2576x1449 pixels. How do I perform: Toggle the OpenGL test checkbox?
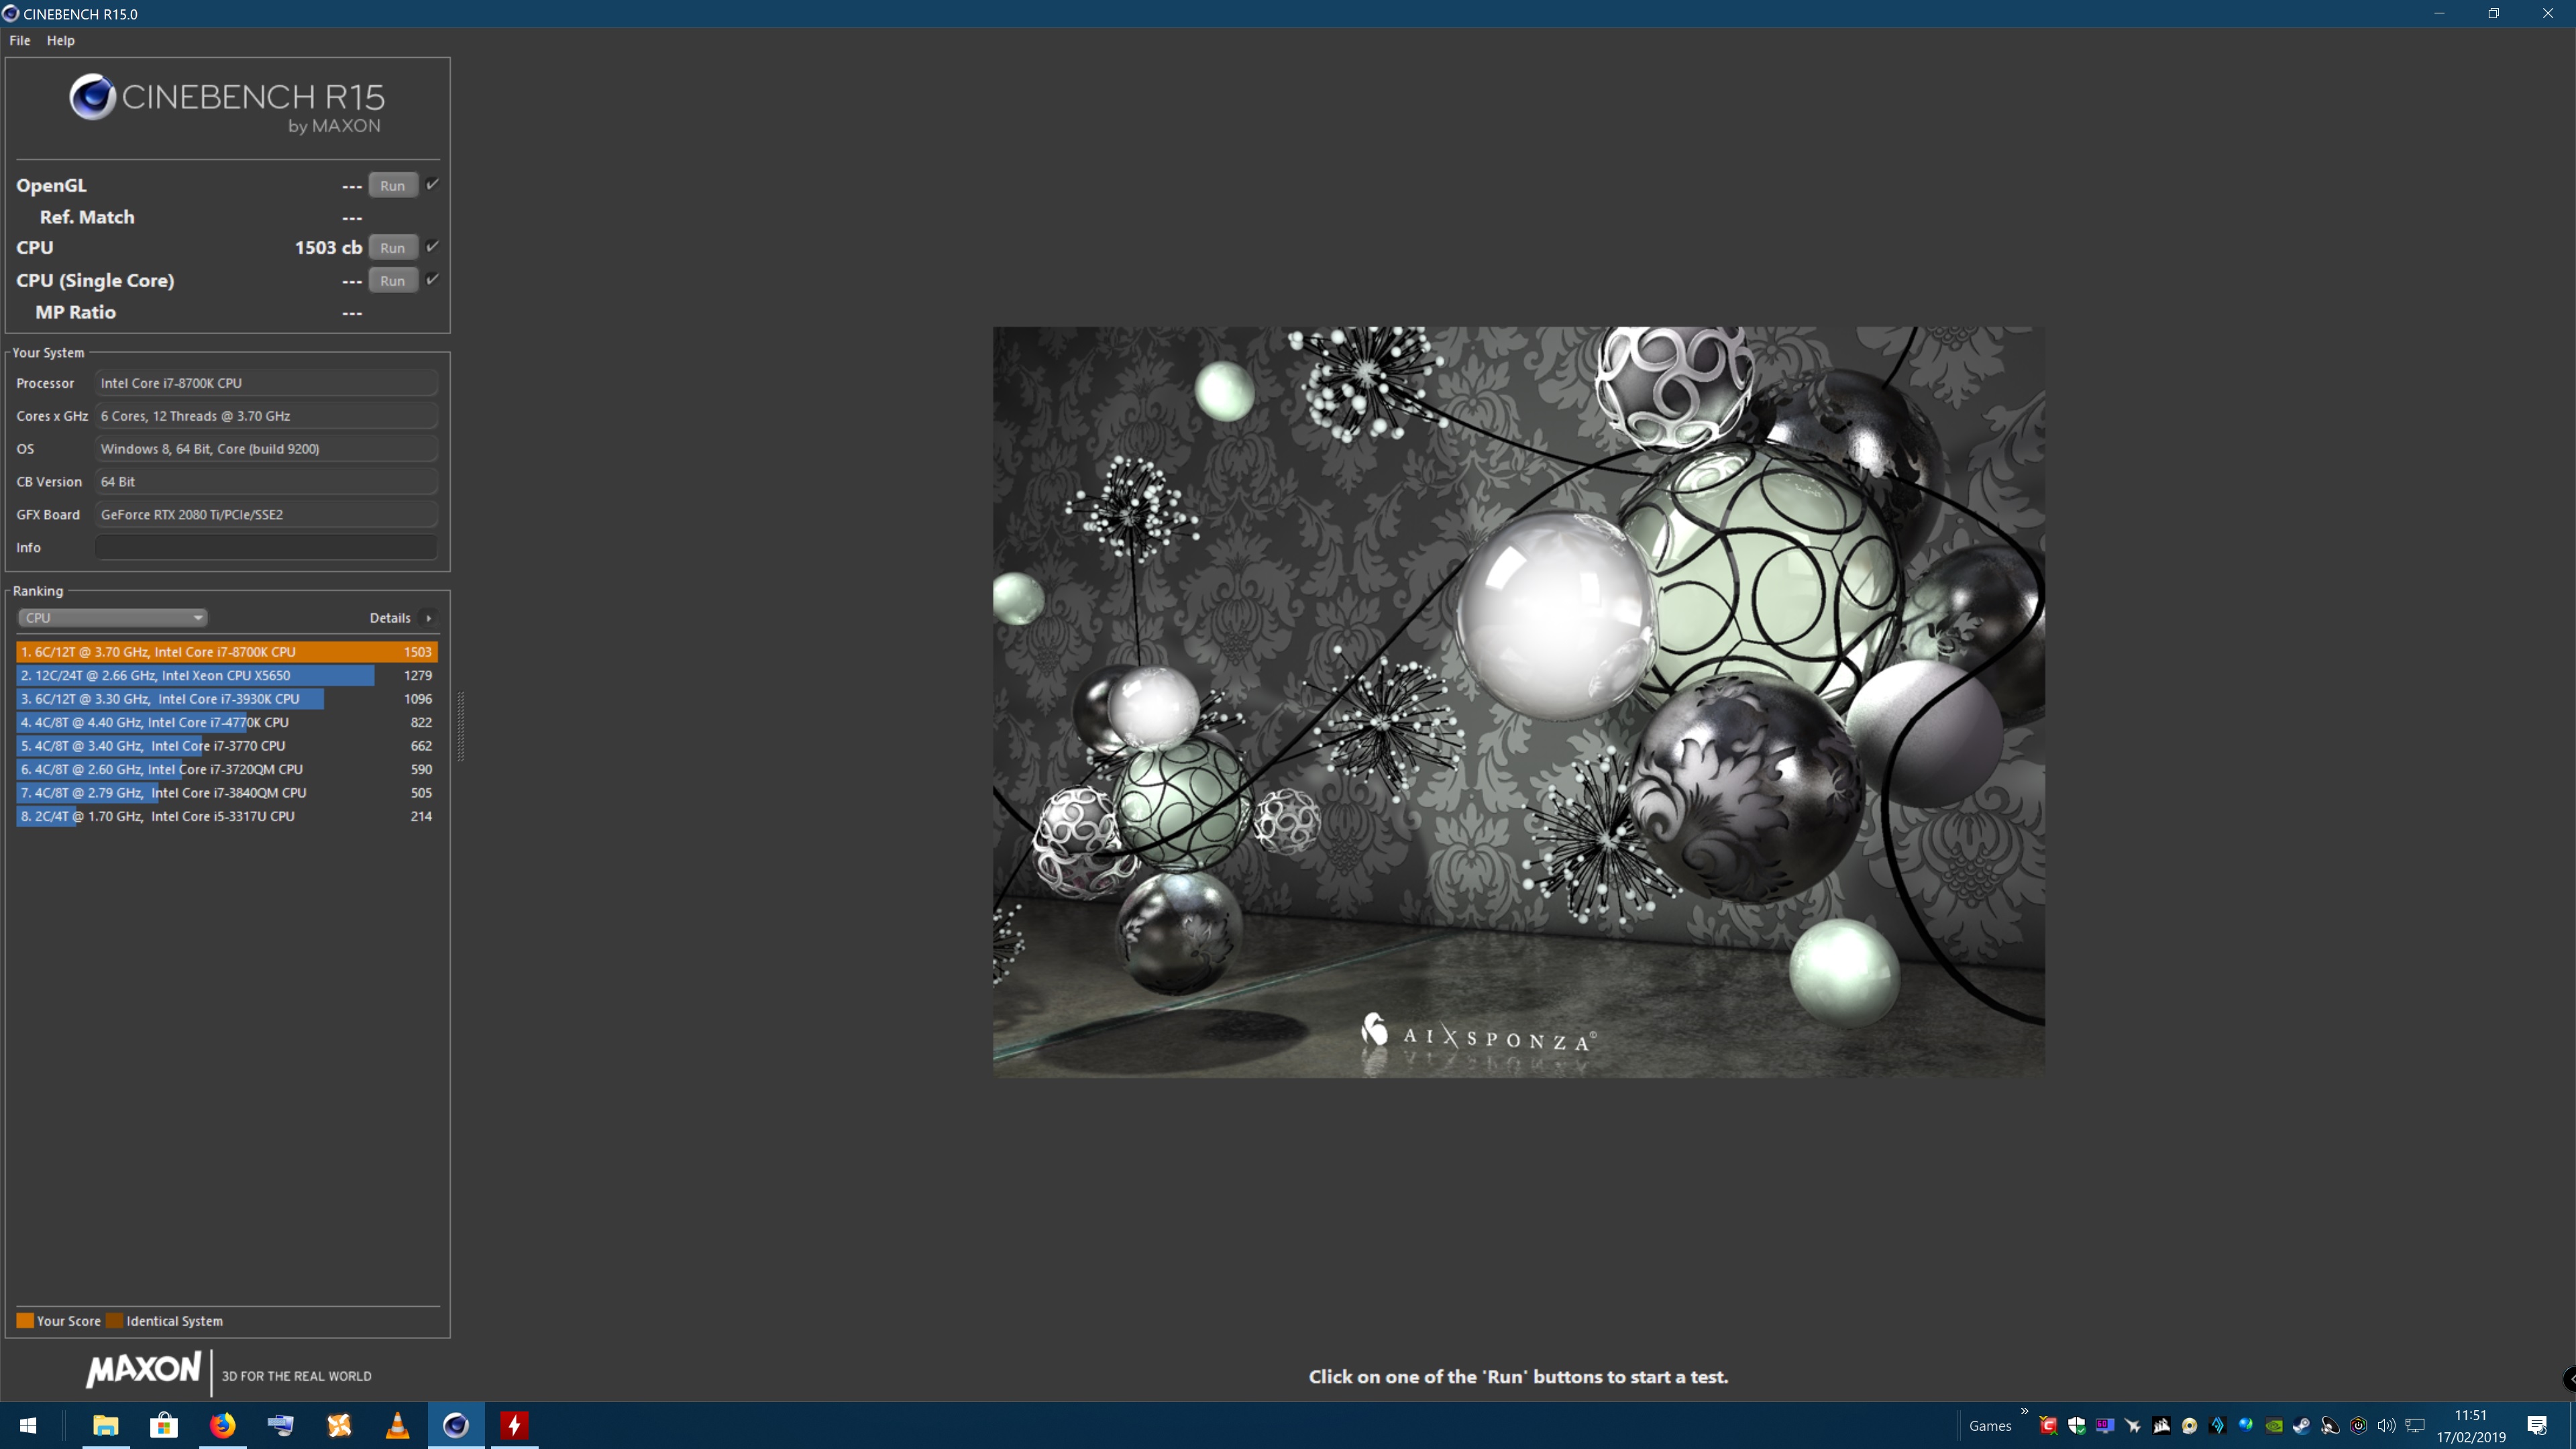point(432,184)
